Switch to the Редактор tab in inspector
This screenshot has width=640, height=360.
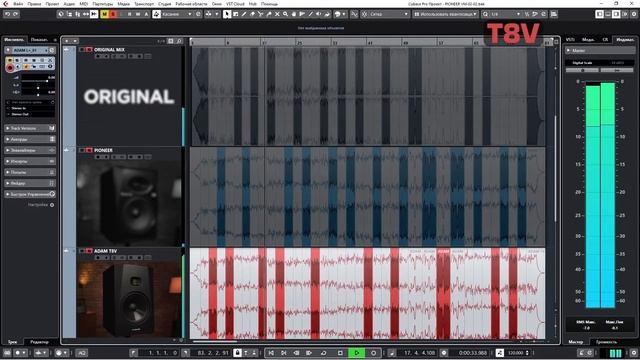pos(40,342)
